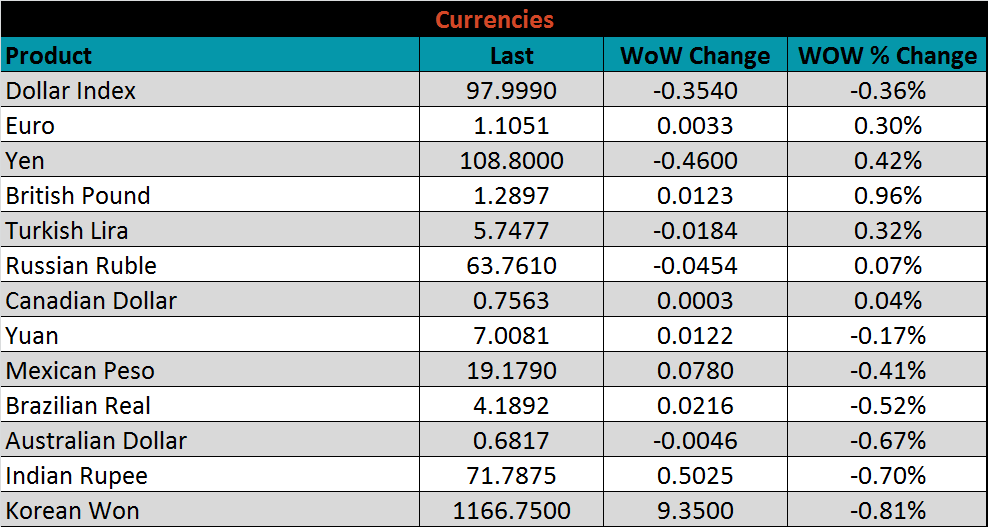
Task: Select the Mexican Peso row label
Action: 80,371
